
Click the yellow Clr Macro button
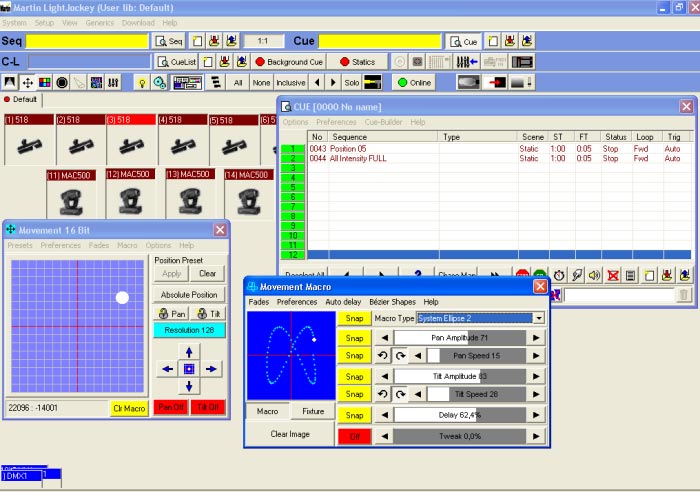tap(129, 408)
